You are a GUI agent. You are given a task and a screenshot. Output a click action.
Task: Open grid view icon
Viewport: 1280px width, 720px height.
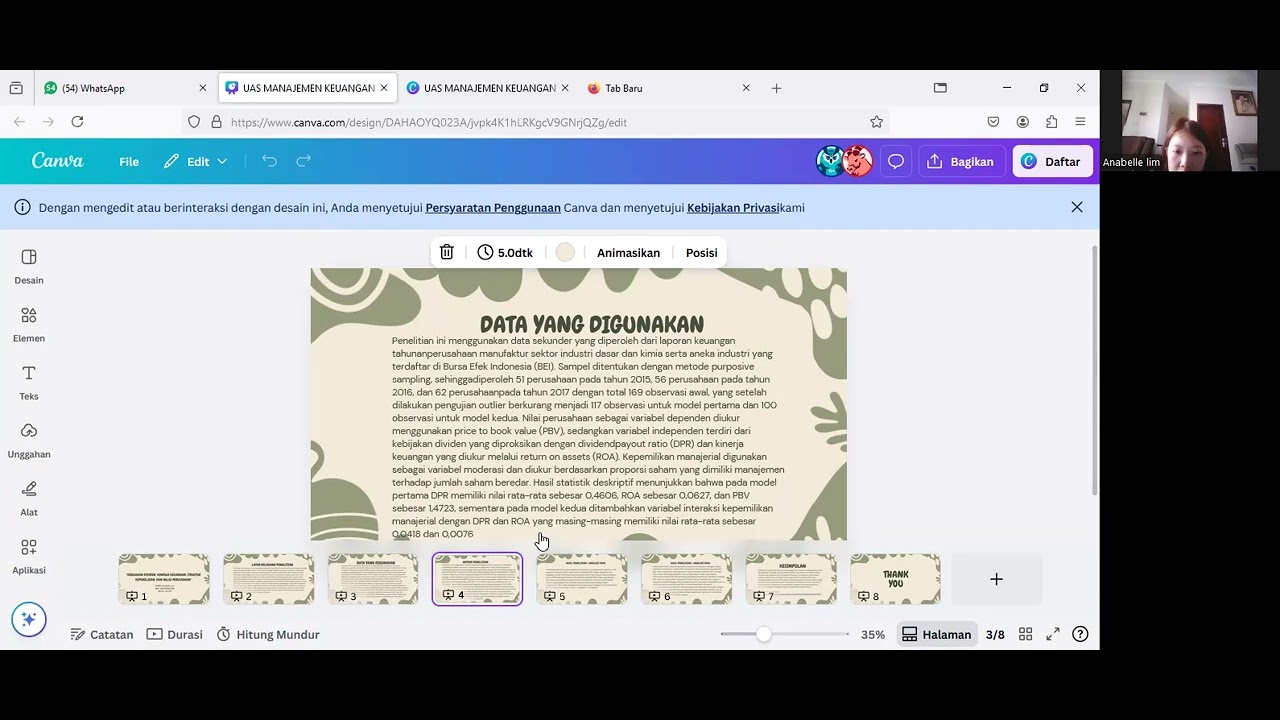[x=1025, y=634]
